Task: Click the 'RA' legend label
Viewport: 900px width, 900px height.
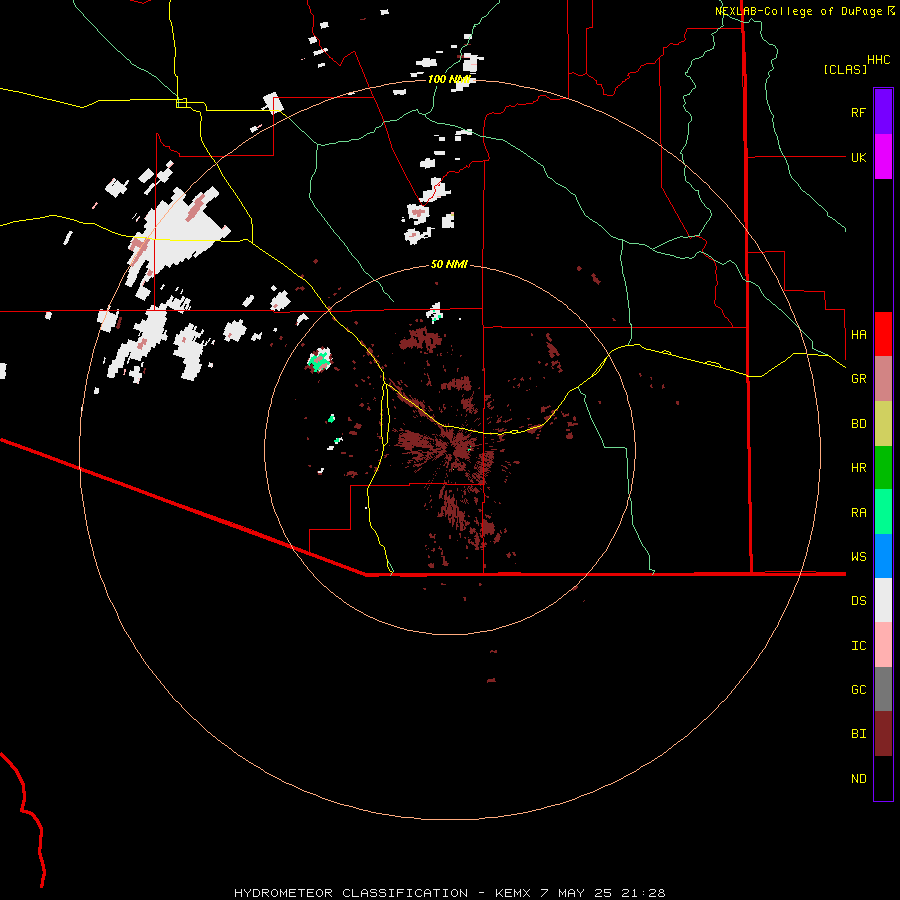Action: 858,513
